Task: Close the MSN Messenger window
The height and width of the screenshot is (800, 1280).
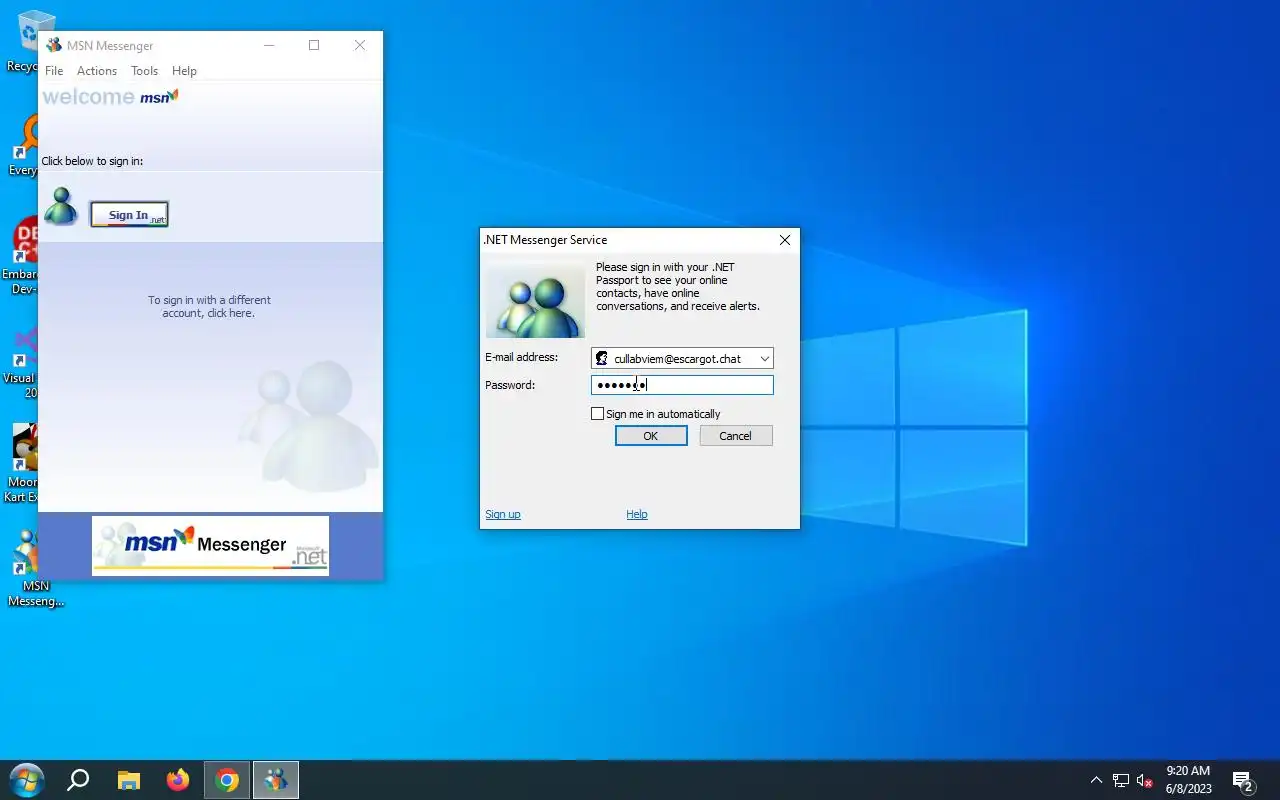Action: point(360,45)
